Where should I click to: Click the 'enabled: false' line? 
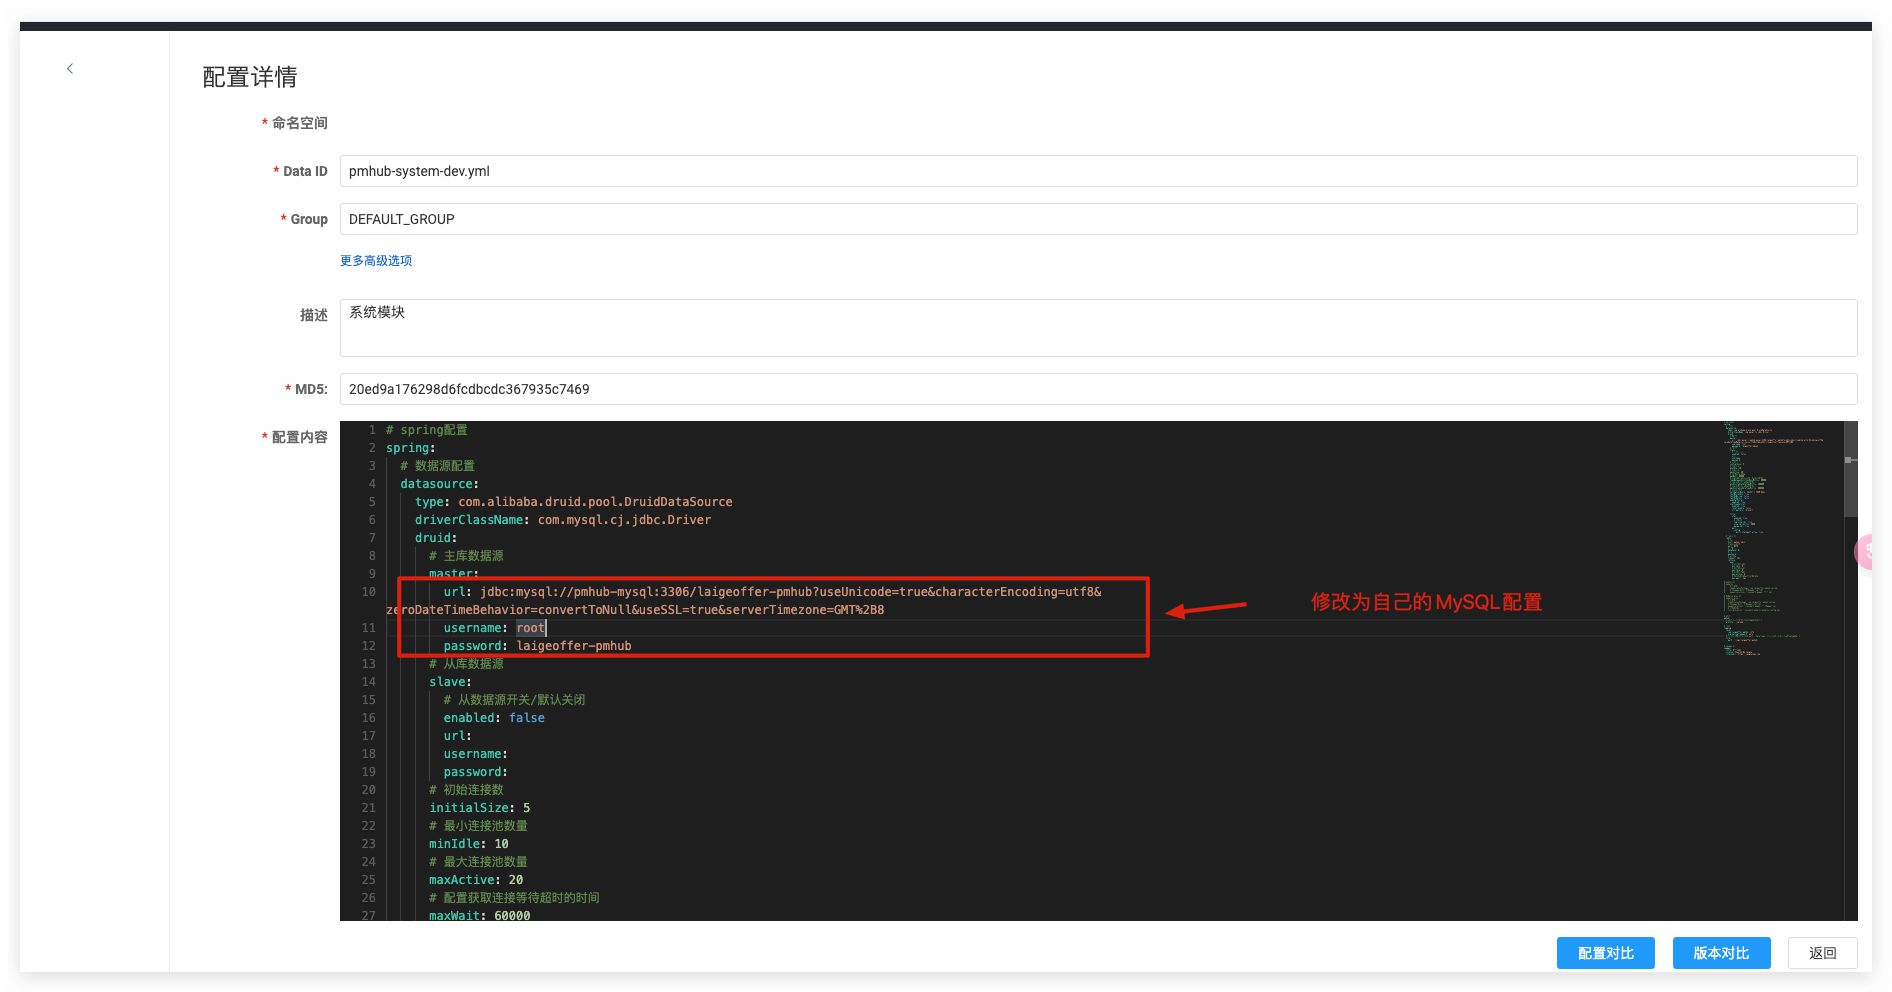[494, 718]
